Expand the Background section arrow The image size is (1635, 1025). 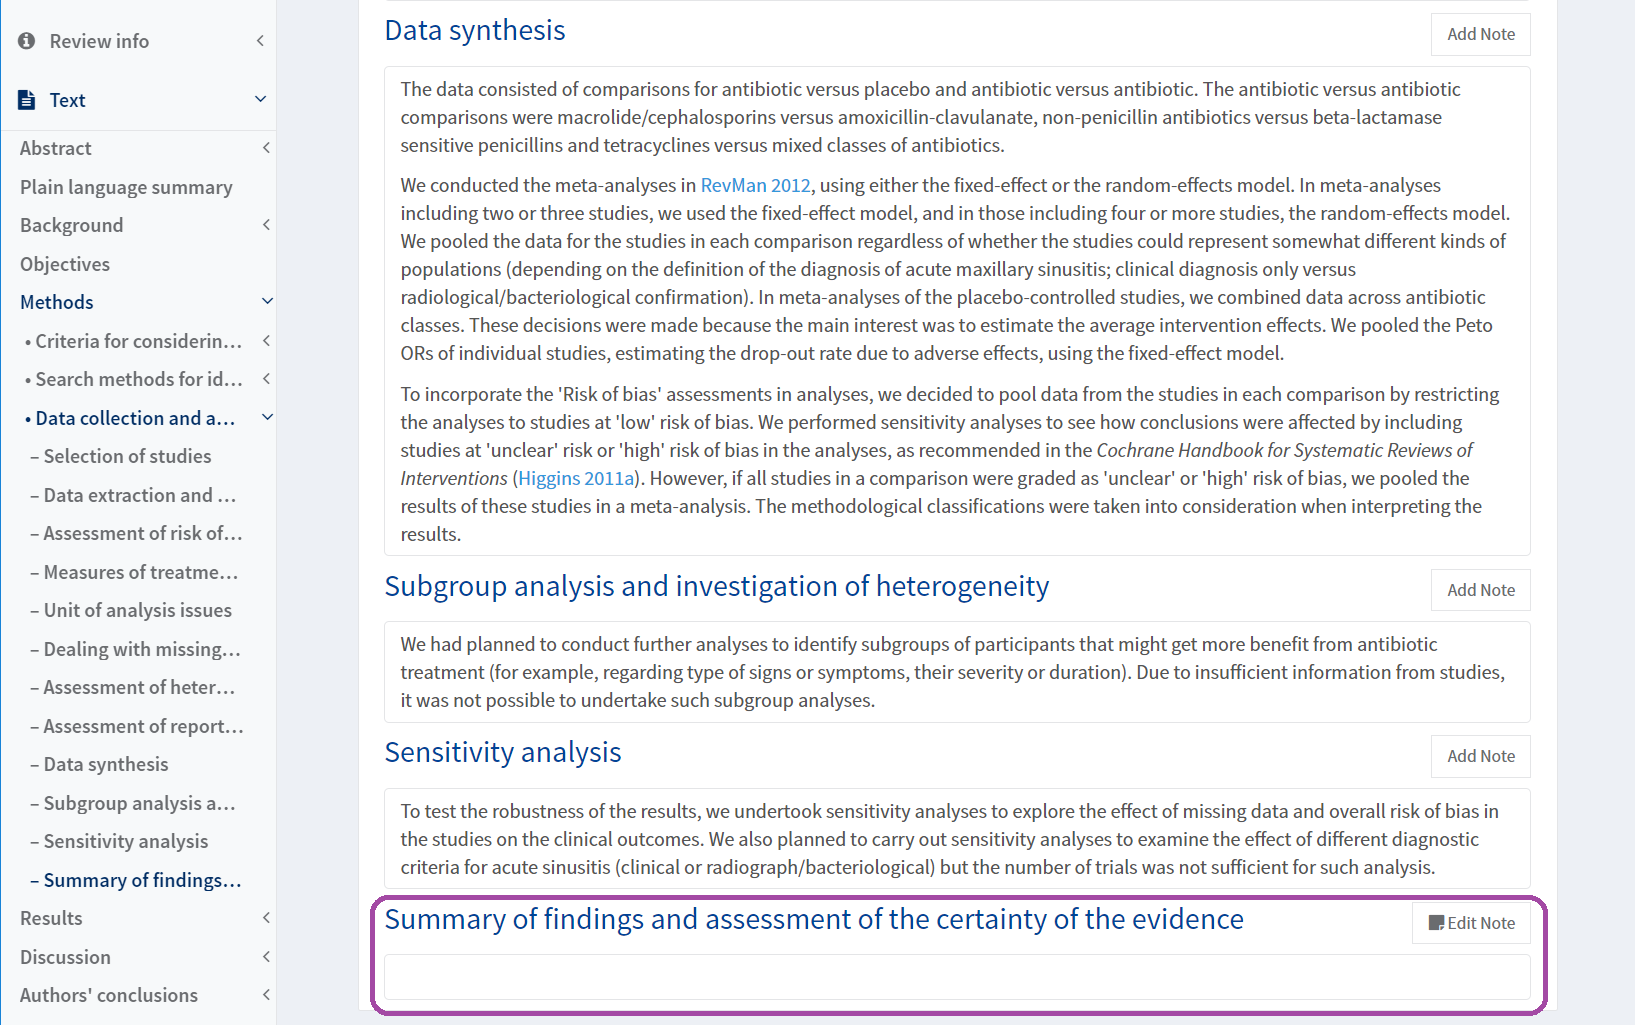[266, 225]
